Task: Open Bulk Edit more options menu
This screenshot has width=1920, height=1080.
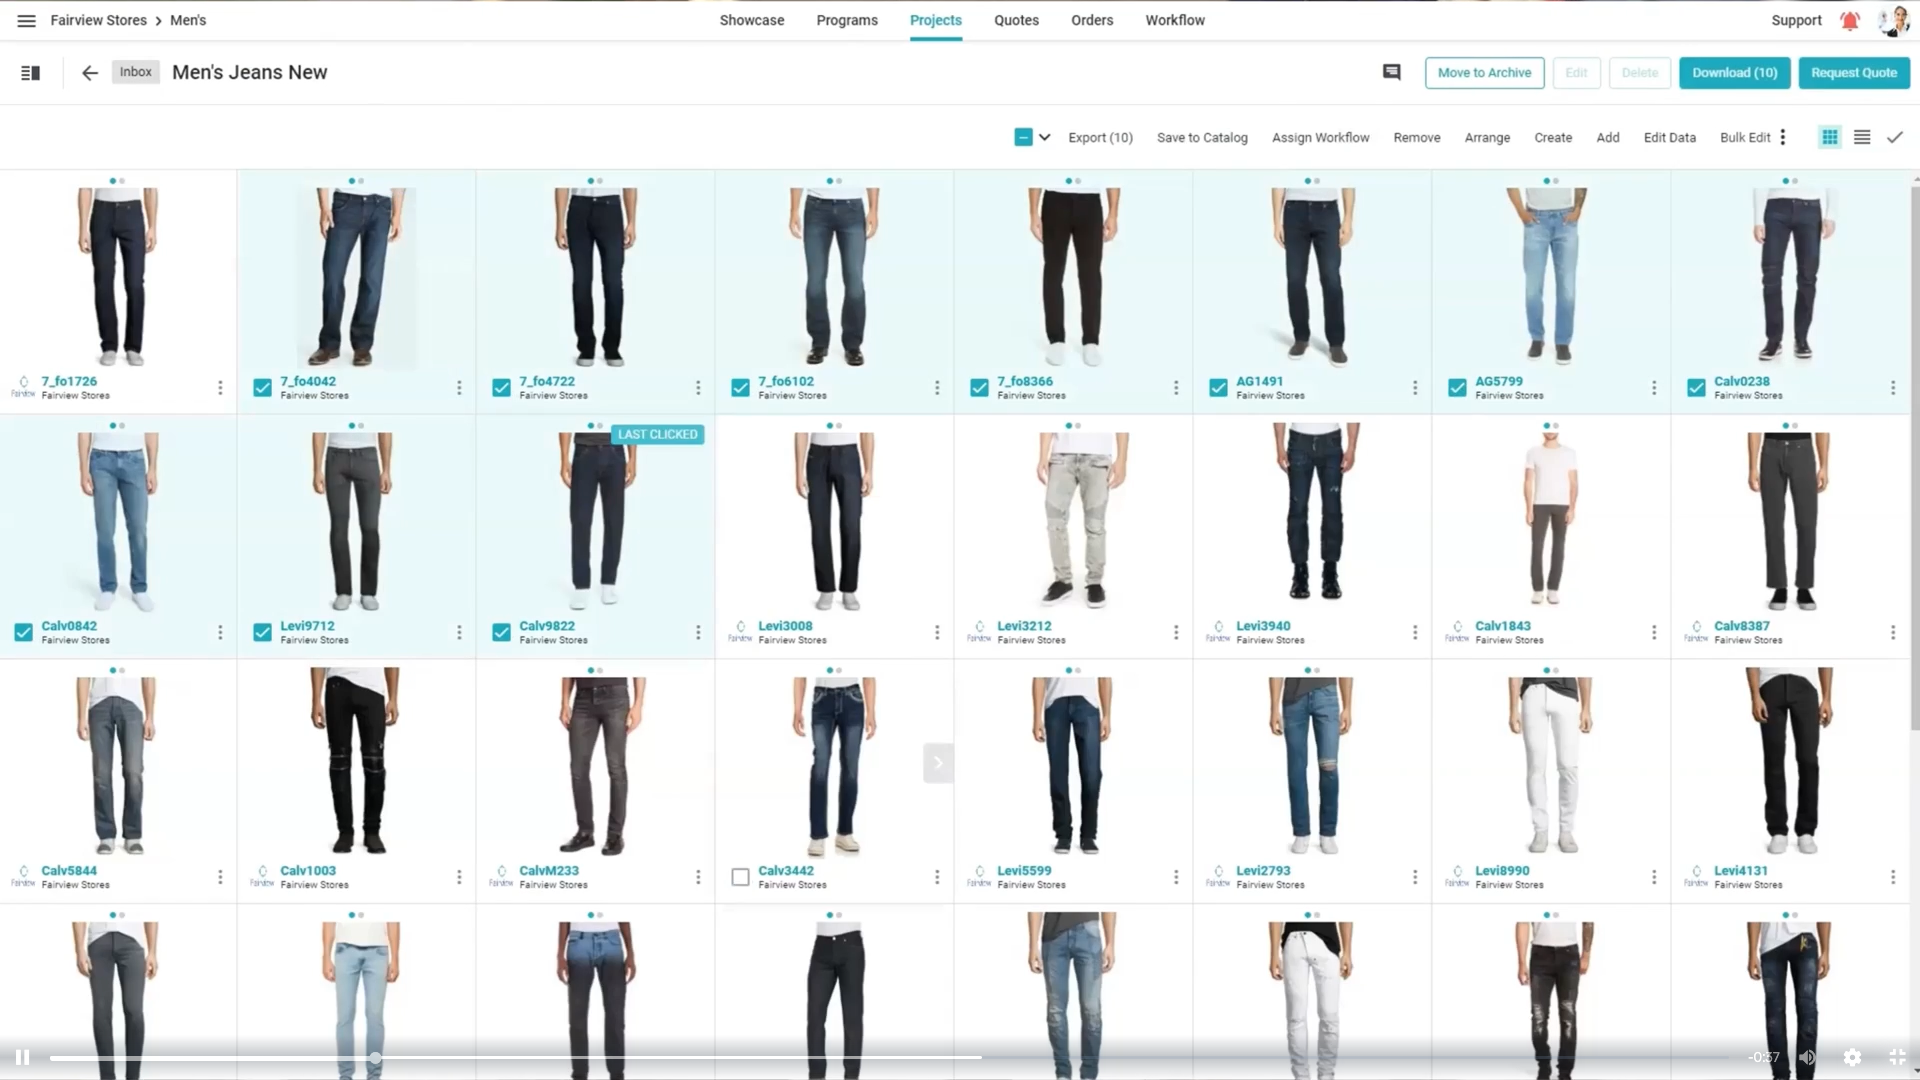Action: [1782, 138]
